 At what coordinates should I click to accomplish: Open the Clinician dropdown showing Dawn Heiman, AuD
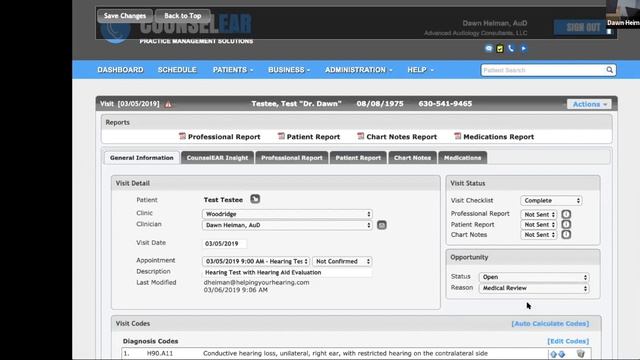coord(287,225)
